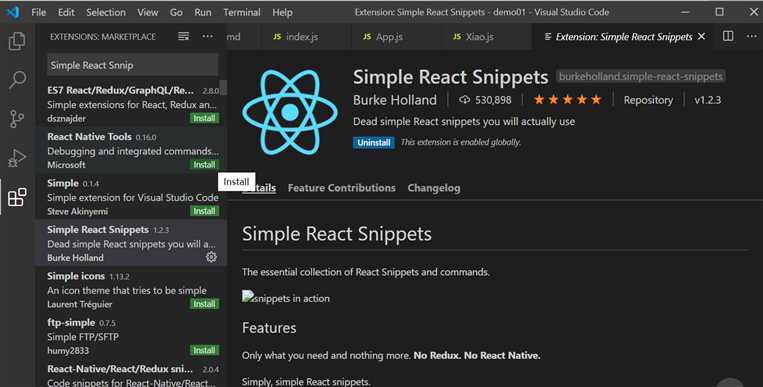Click the Uninstall button
This screenshot has width=763, height=387.
click(x=374, y=143)
